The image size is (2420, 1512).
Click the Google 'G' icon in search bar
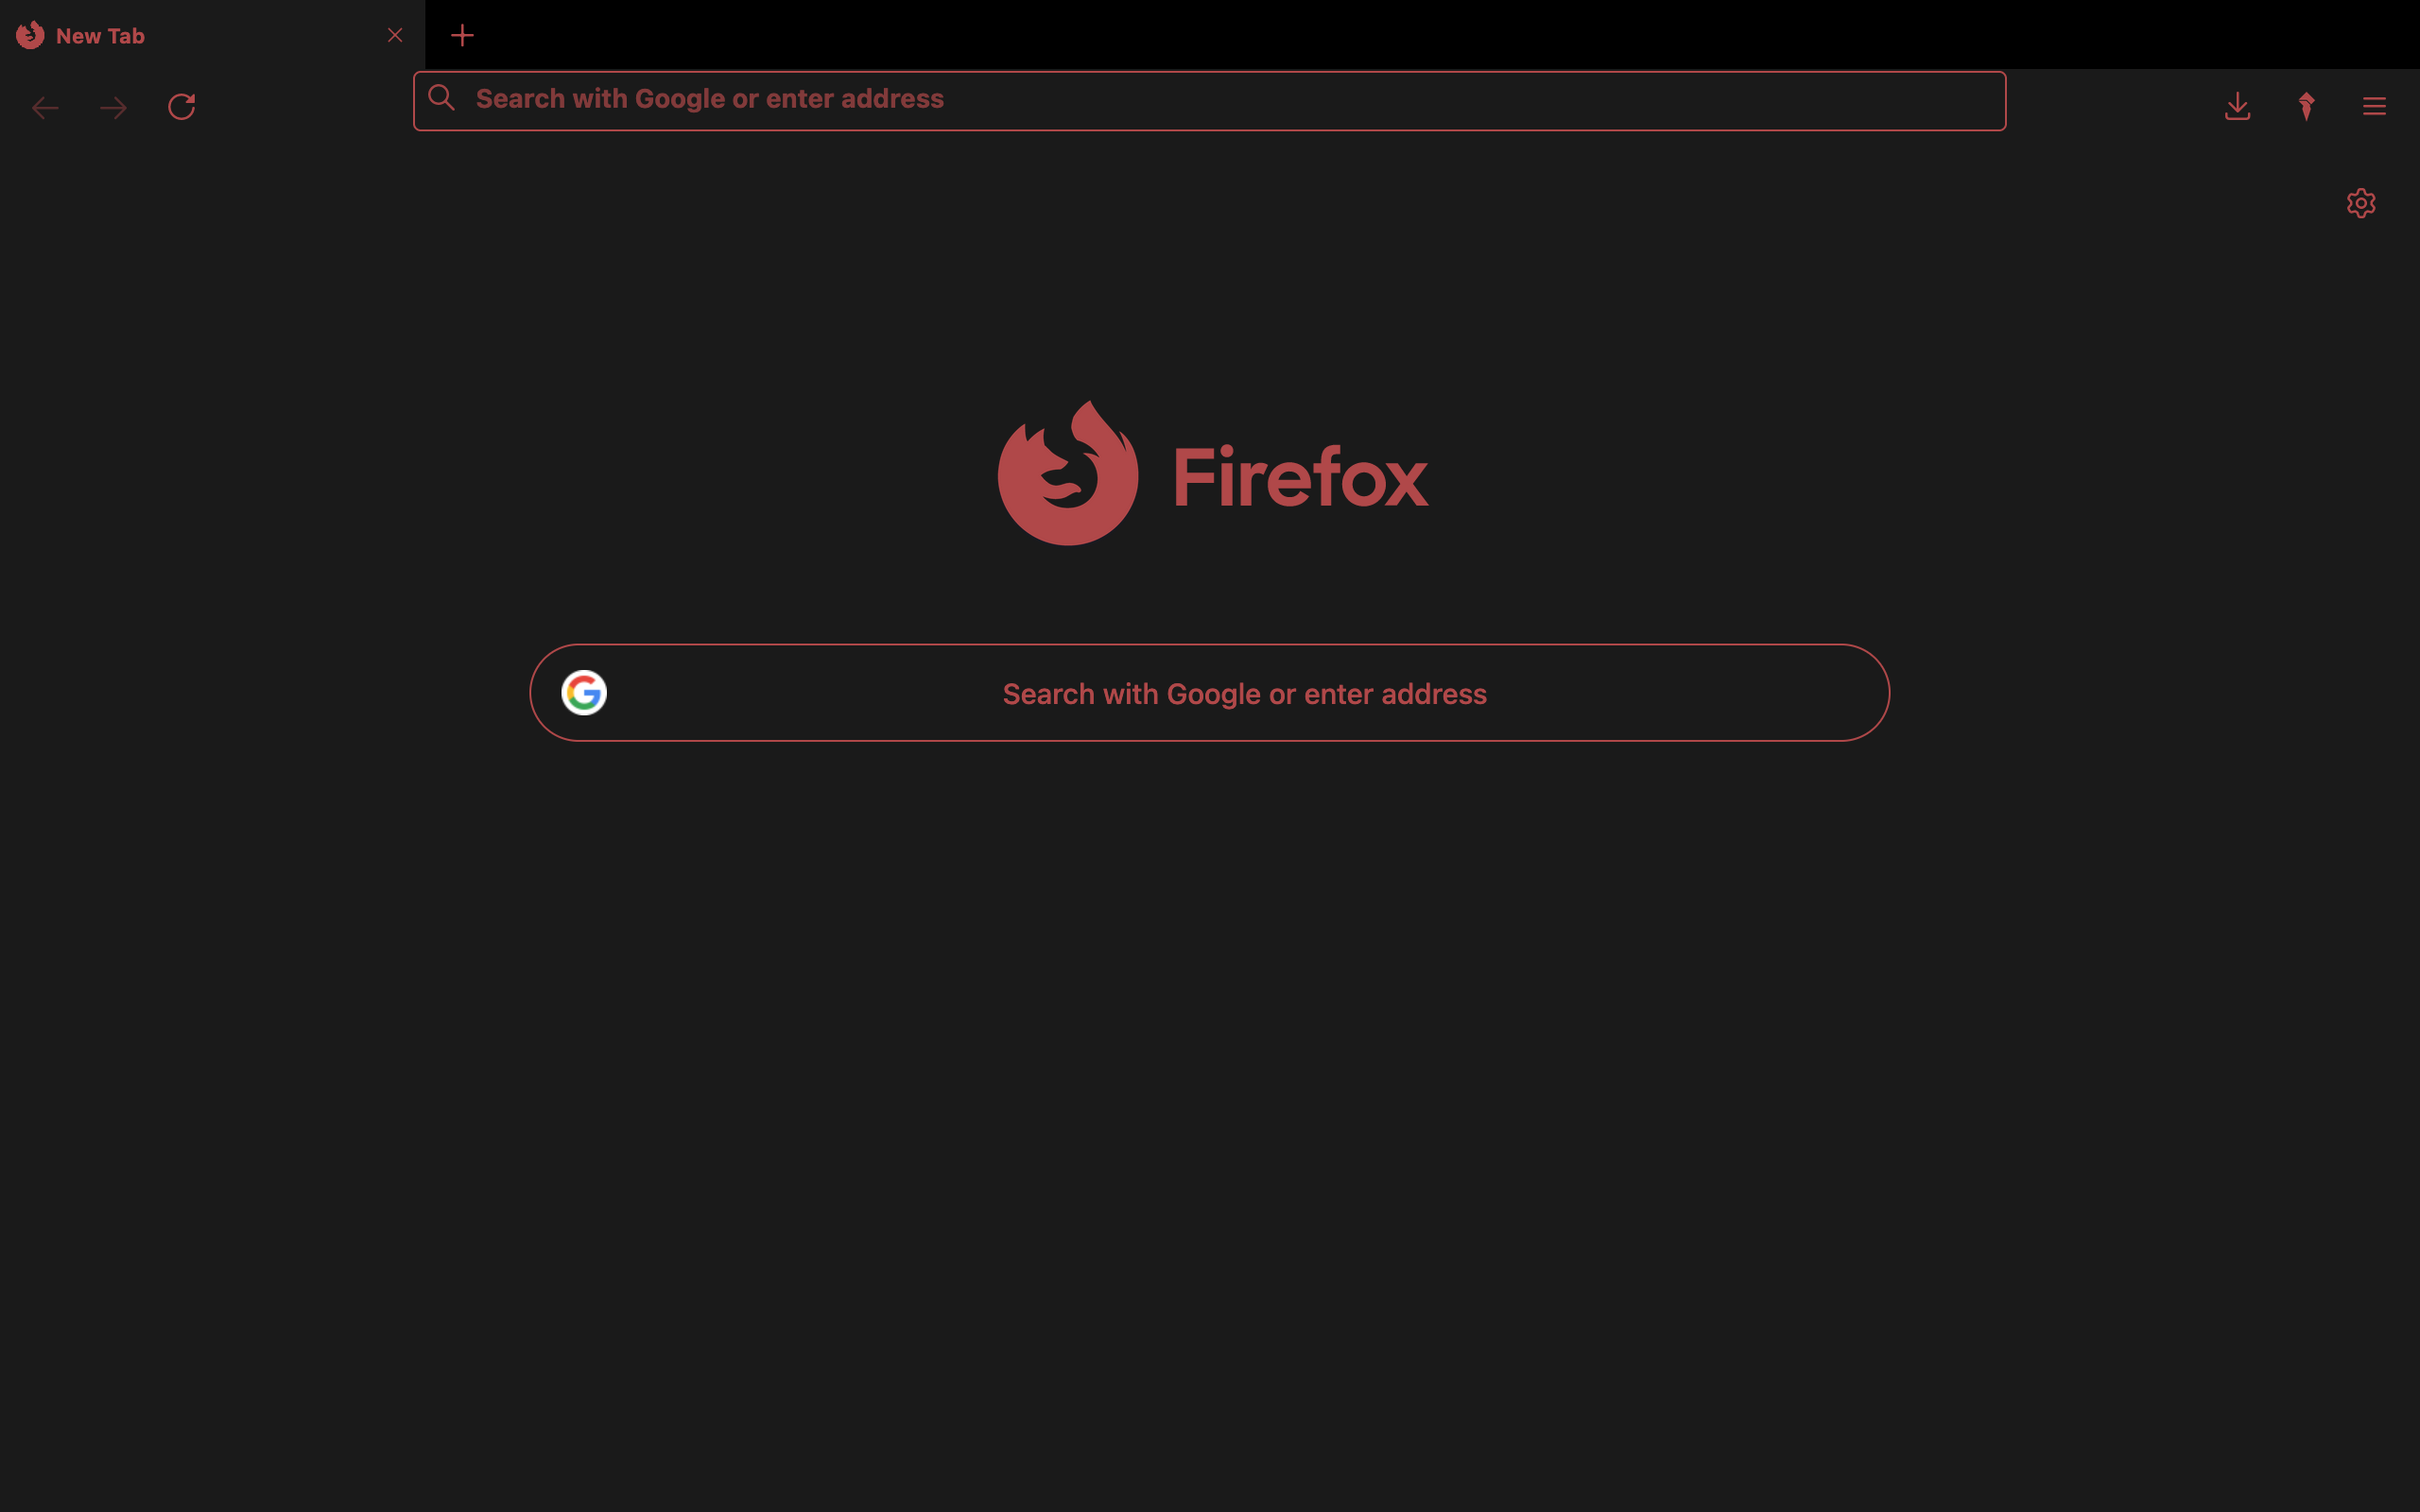[x=583, y=692]
